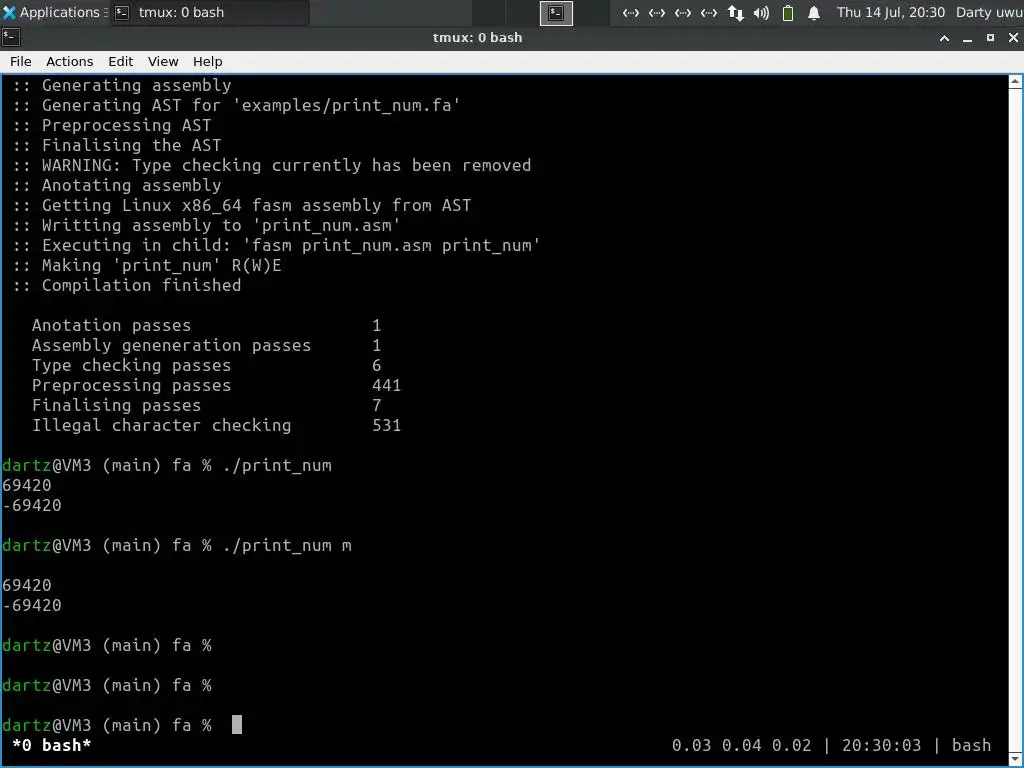Check the battery status icon

coord(788,13)
